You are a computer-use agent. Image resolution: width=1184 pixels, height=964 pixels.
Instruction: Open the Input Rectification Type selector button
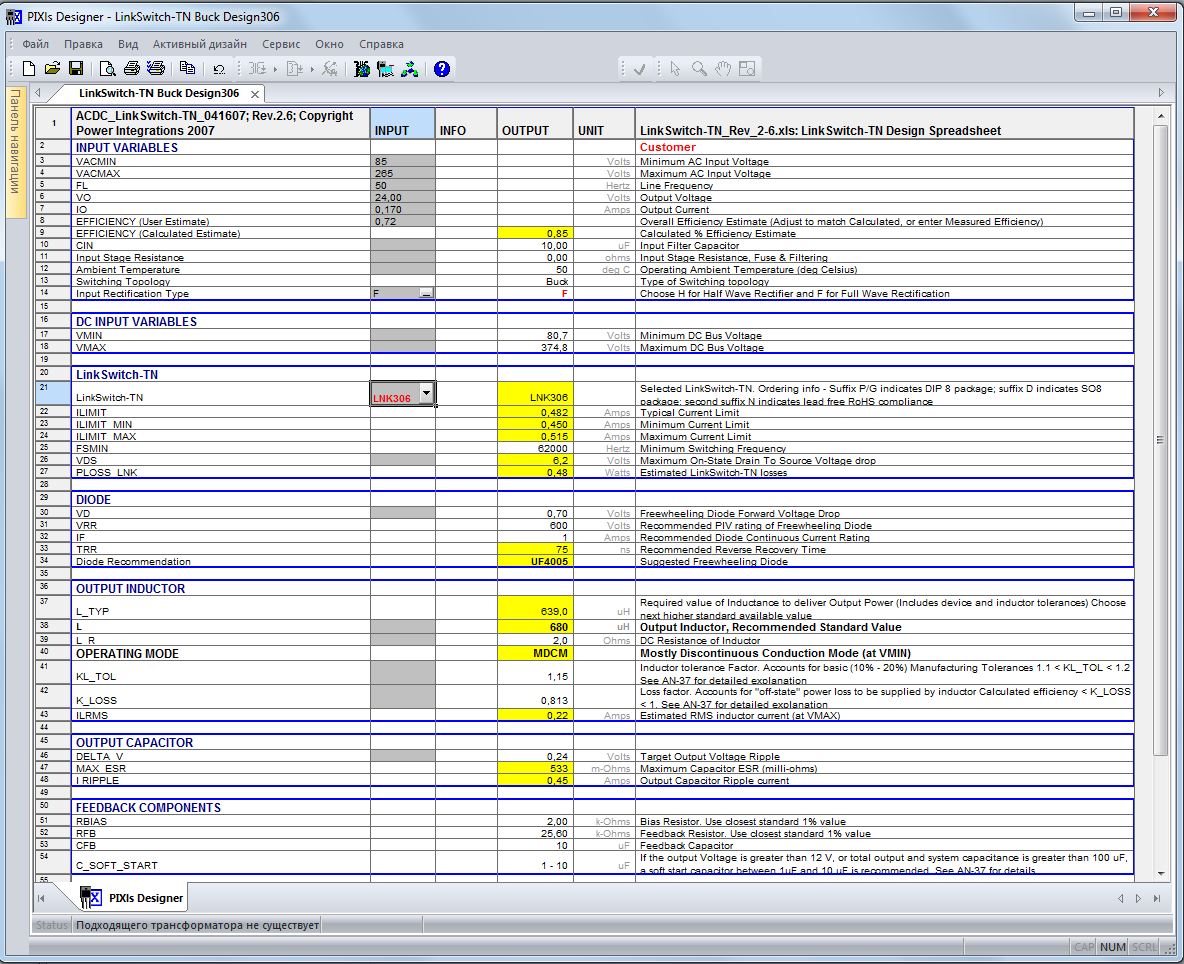426,294
